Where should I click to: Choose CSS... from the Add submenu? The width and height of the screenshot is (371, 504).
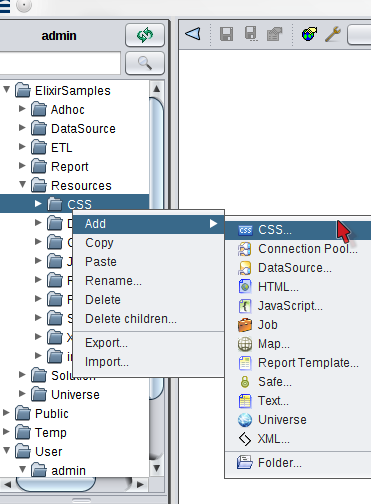(x=298, y=230)
